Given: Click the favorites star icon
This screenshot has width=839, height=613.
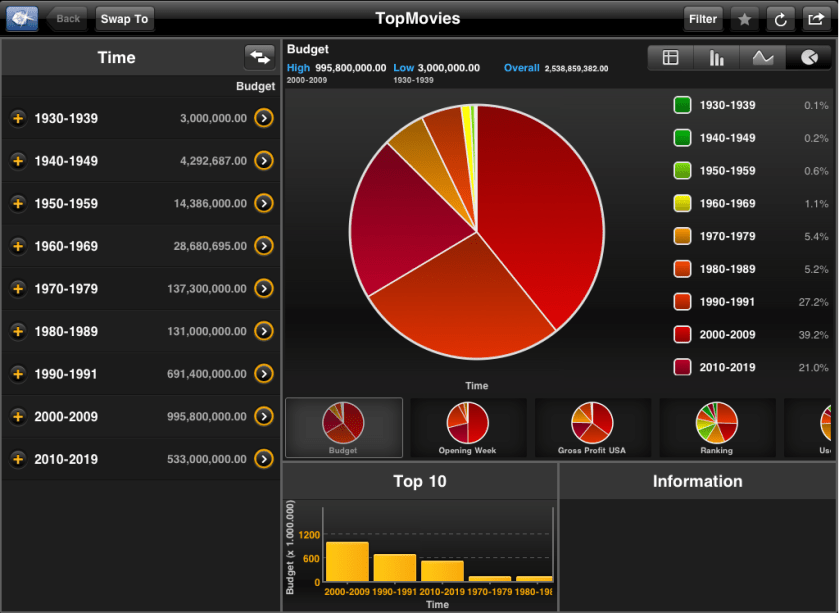Looking at the screenshot, I should [x=745, y=19].
